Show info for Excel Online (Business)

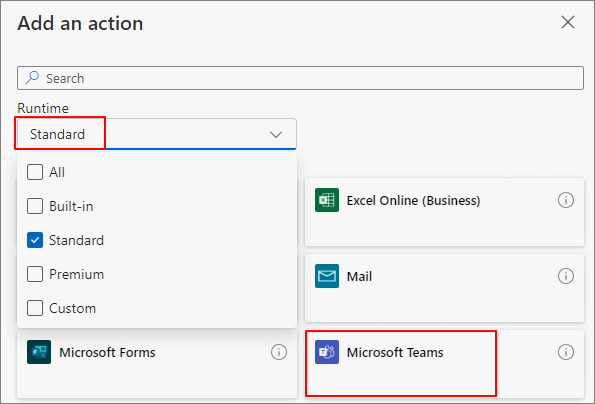[x=565, y=200]
